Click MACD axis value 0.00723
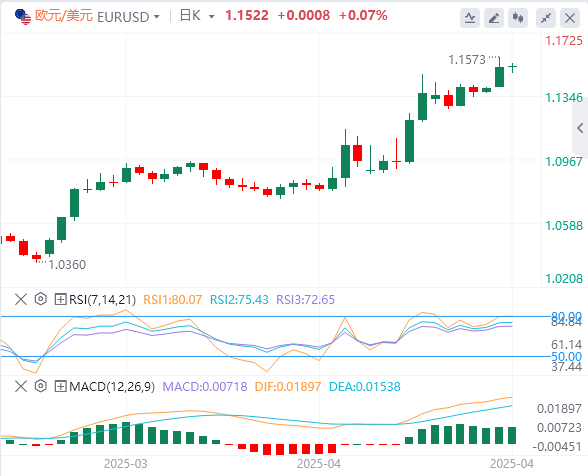The height and width of the screenshot is (476, 588). (559, 428)
